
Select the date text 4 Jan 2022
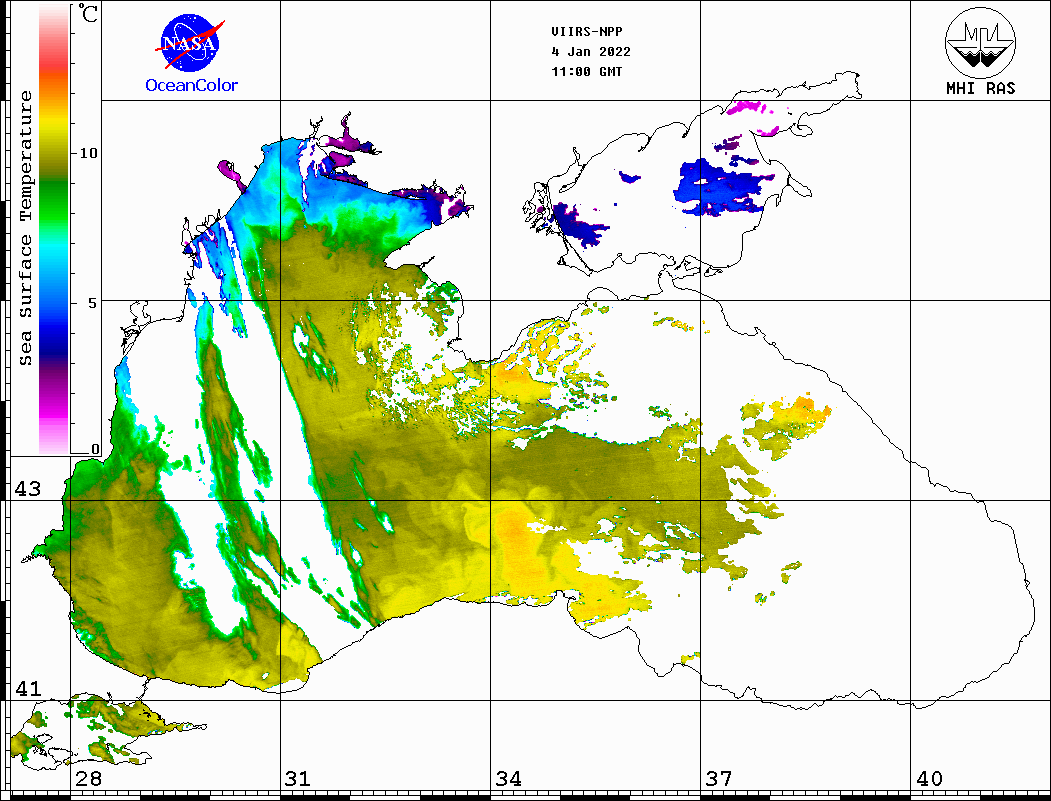(591, 52)
